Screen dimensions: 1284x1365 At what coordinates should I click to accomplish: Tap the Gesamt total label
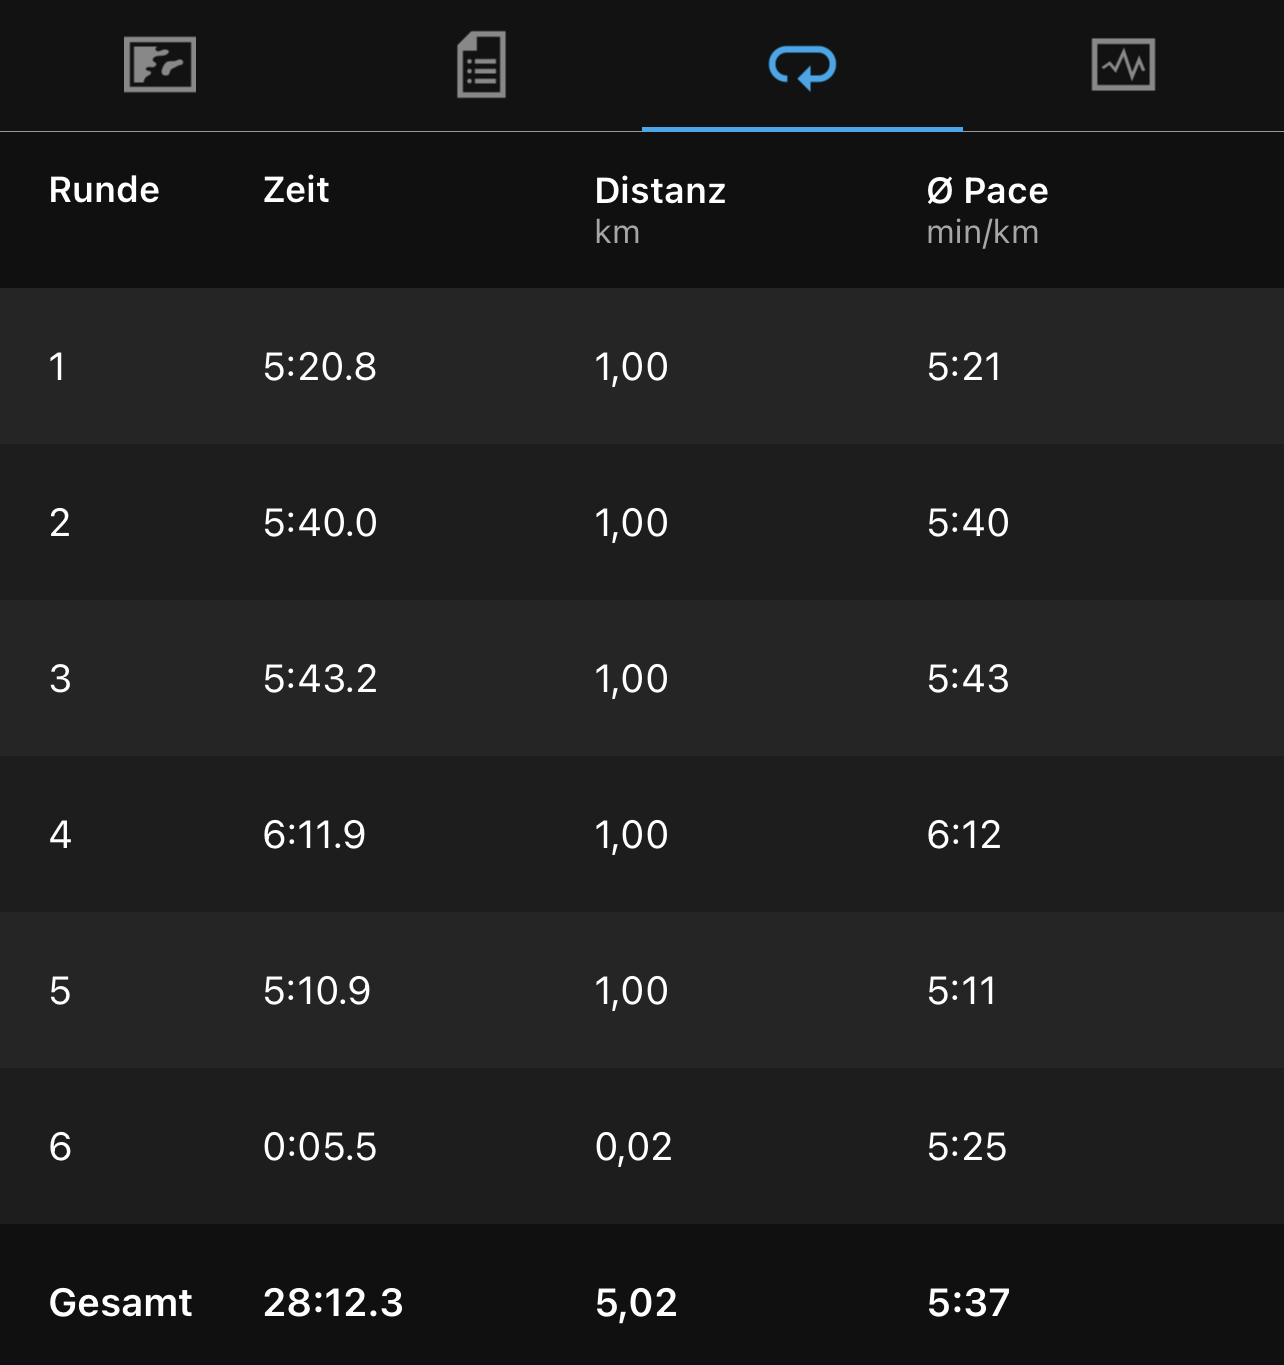(120, 1303)
